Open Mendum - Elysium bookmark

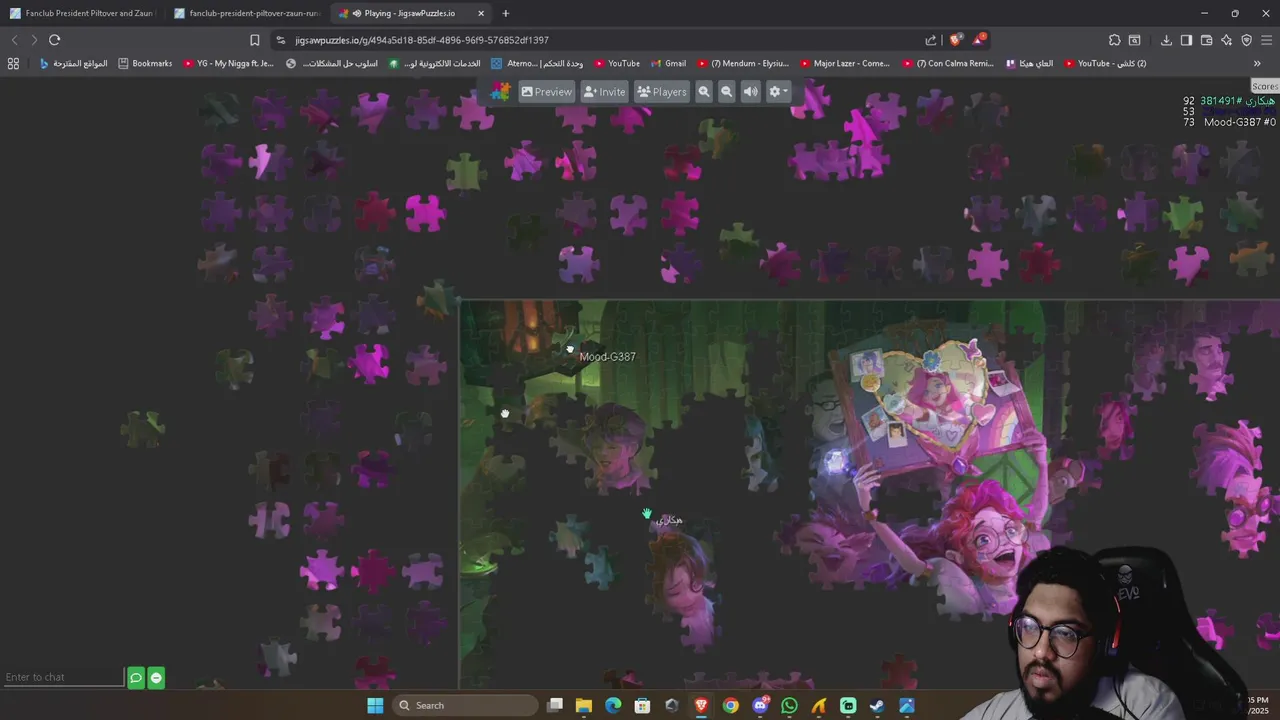coord(743,63)
